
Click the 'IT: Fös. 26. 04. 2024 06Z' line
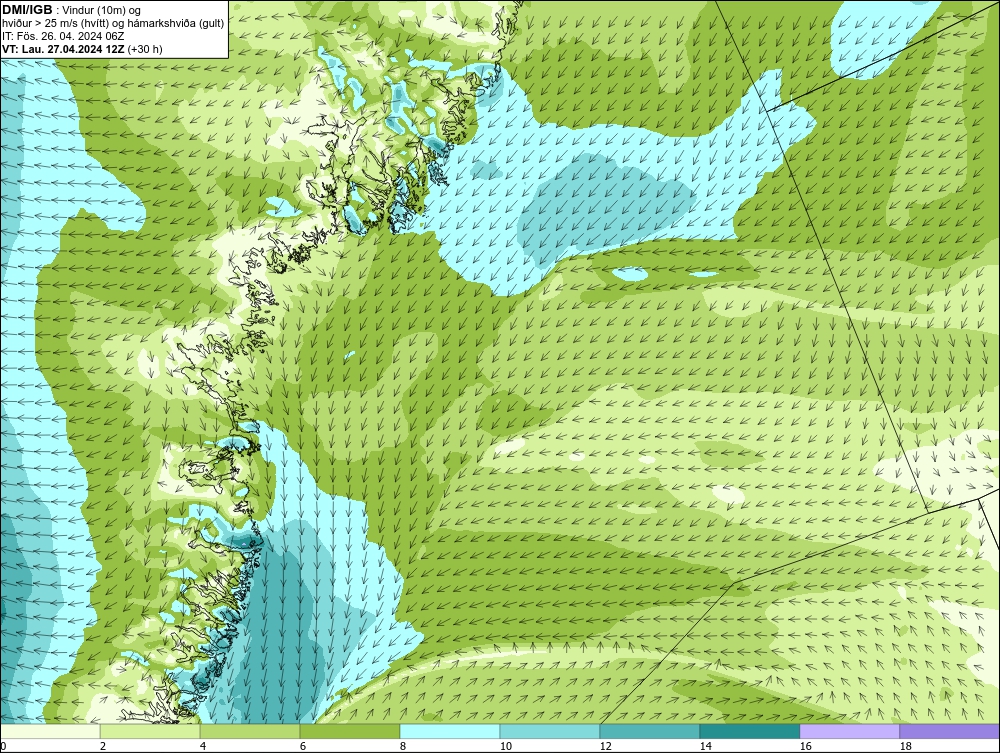[63, 36]
